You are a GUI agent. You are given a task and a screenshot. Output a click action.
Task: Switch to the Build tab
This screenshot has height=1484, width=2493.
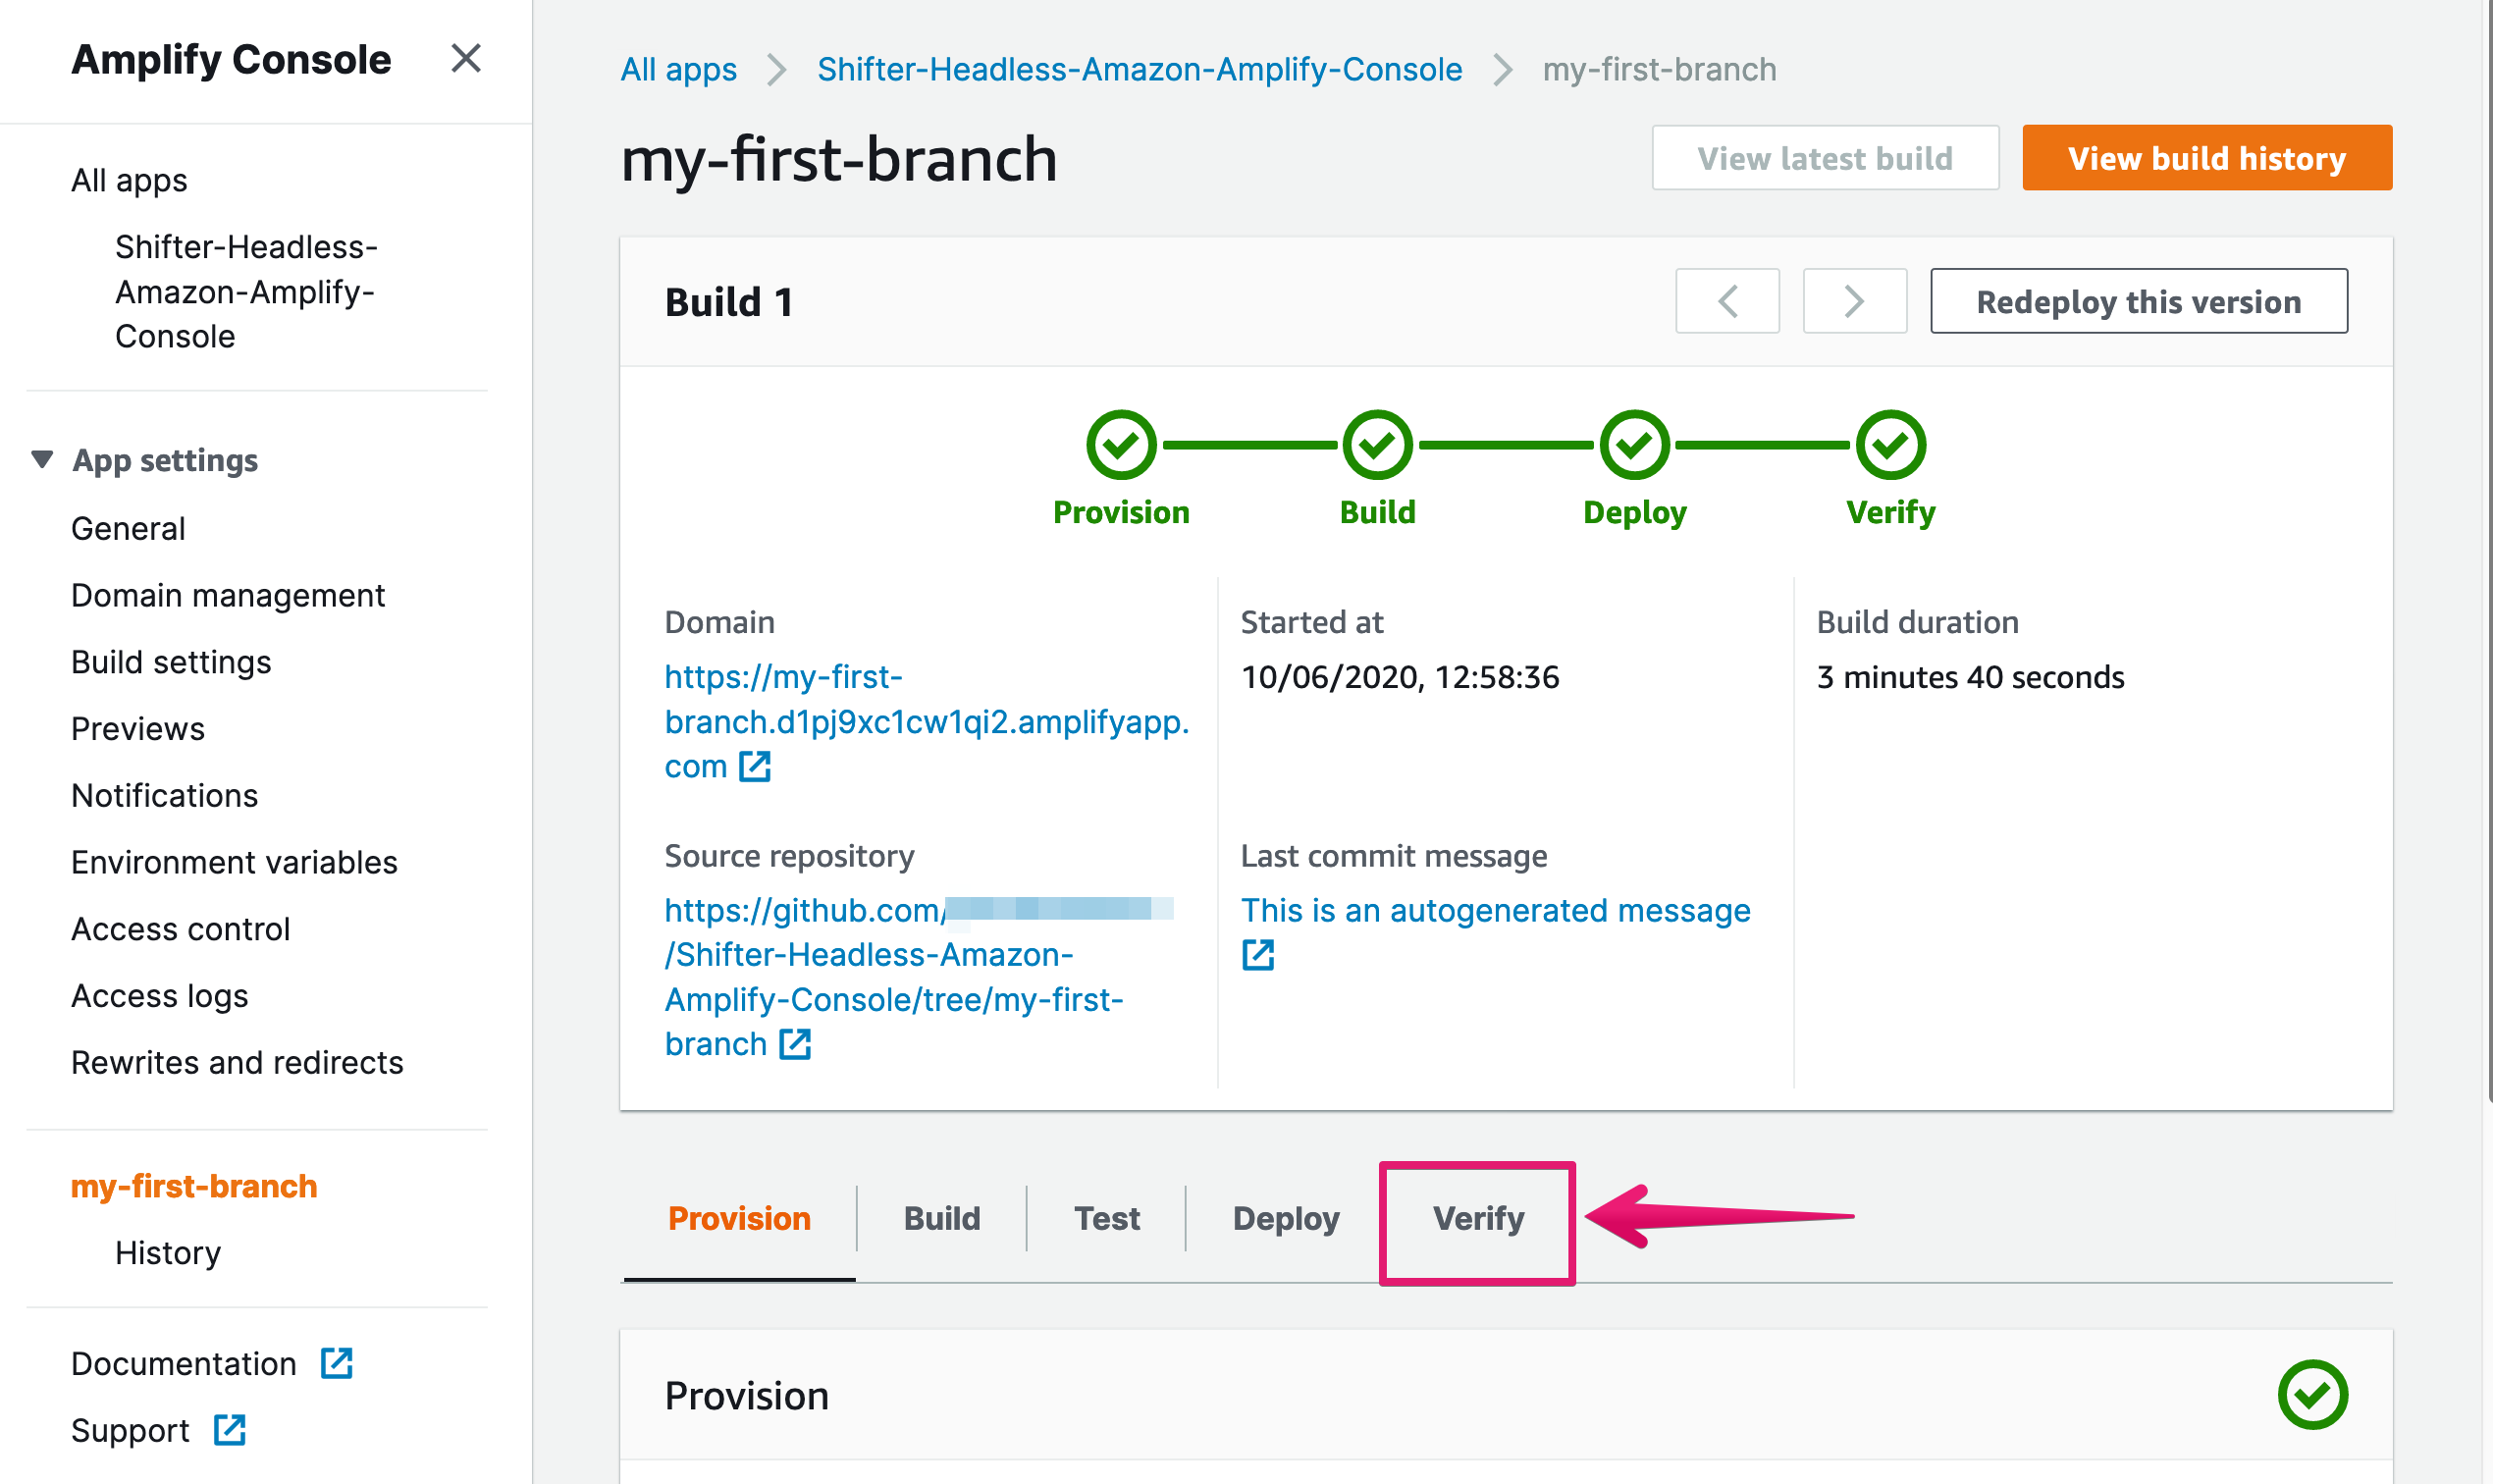click(942, 1218)
